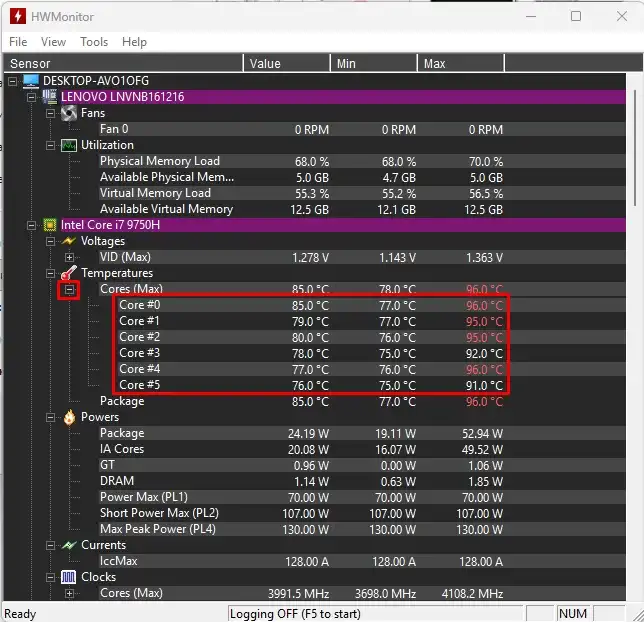The height and width of the screenshot is (622, 644).
Task: Click the 4108.2 MHz max clock value
Action: [472, 594]
